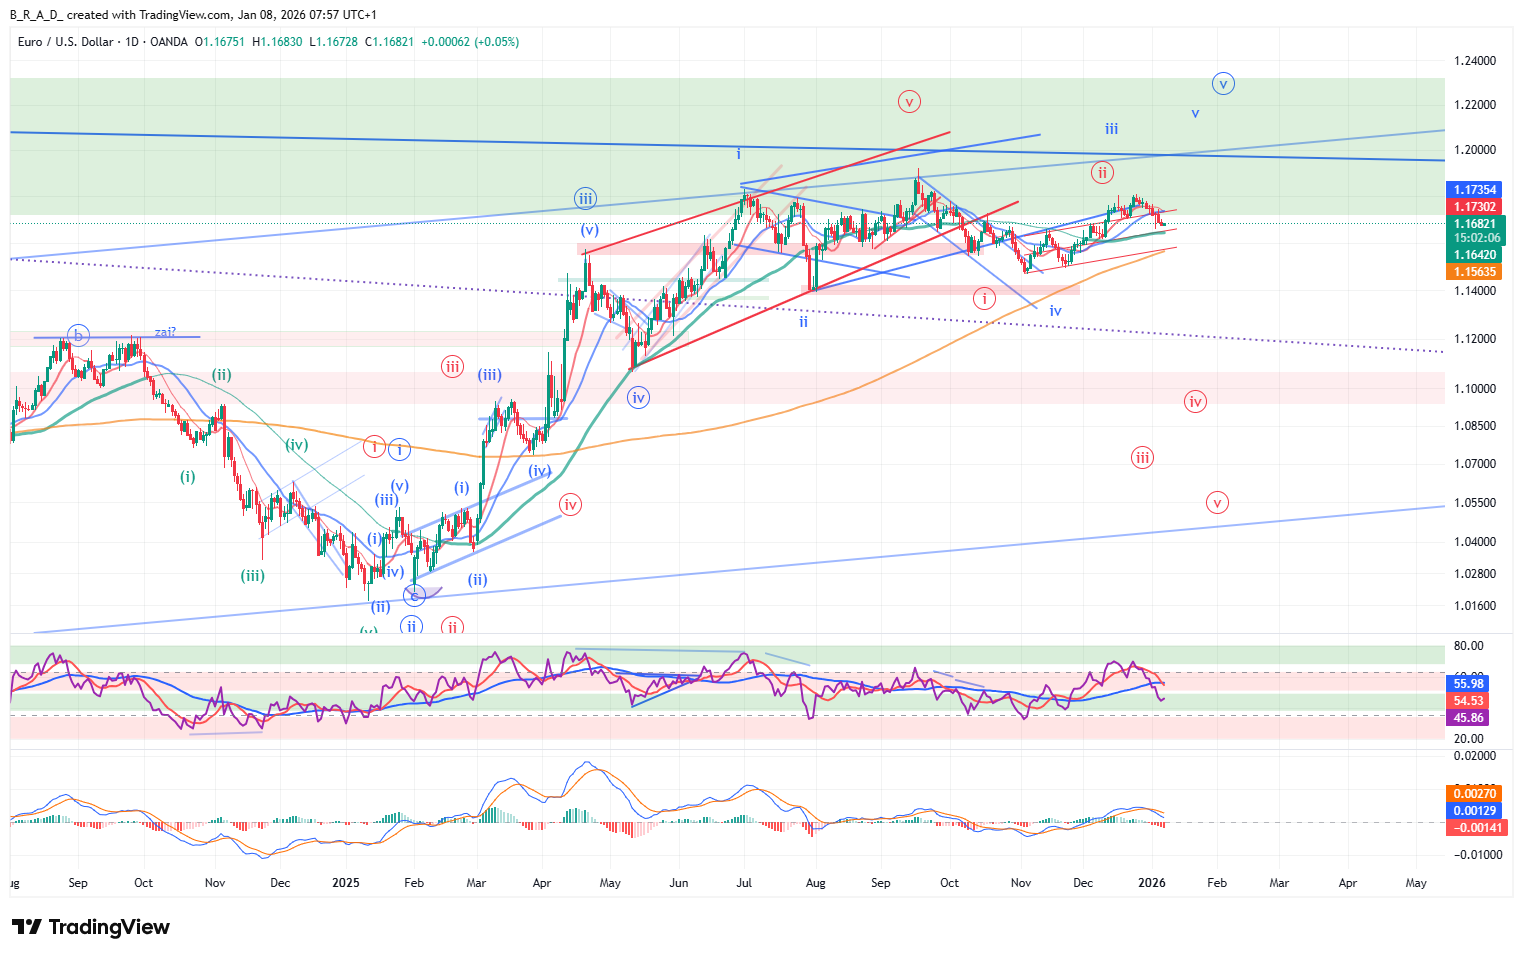Click the 2026 label on time axis
Image resolution: width=1523 pixels, height=957 pixels.
click(x=1152, y=883)
